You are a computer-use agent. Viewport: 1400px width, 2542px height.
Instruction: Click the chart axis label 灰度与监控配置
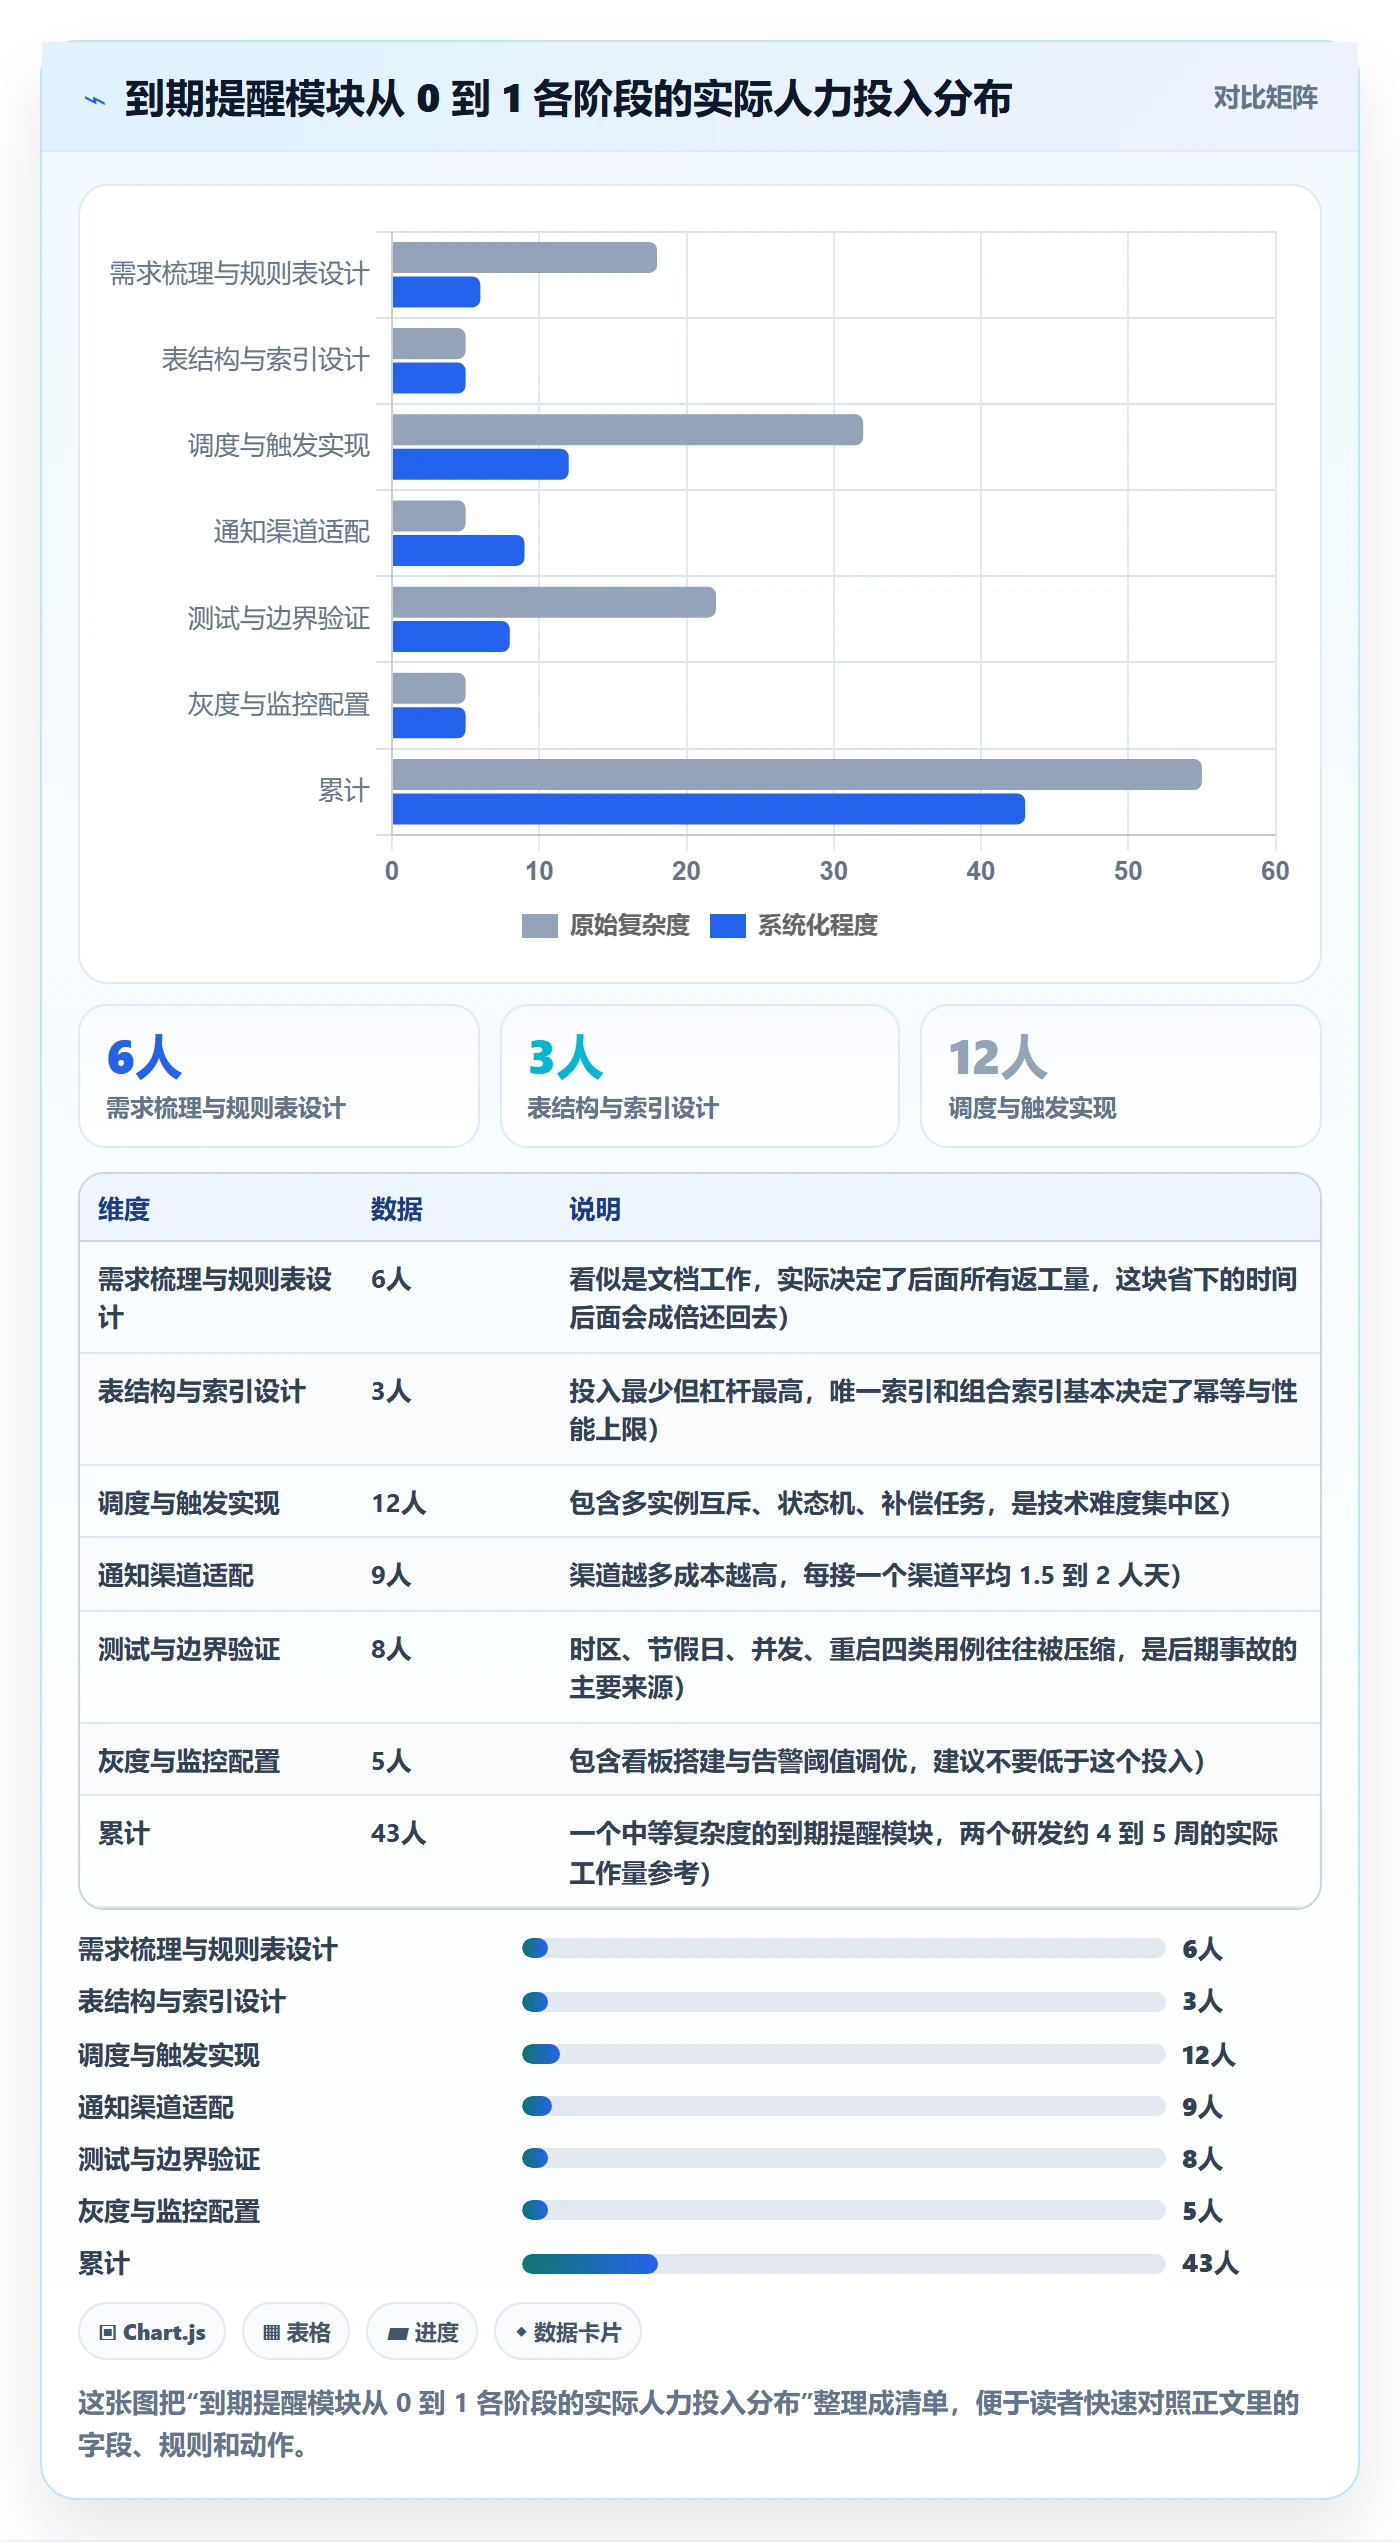(279, 705)
